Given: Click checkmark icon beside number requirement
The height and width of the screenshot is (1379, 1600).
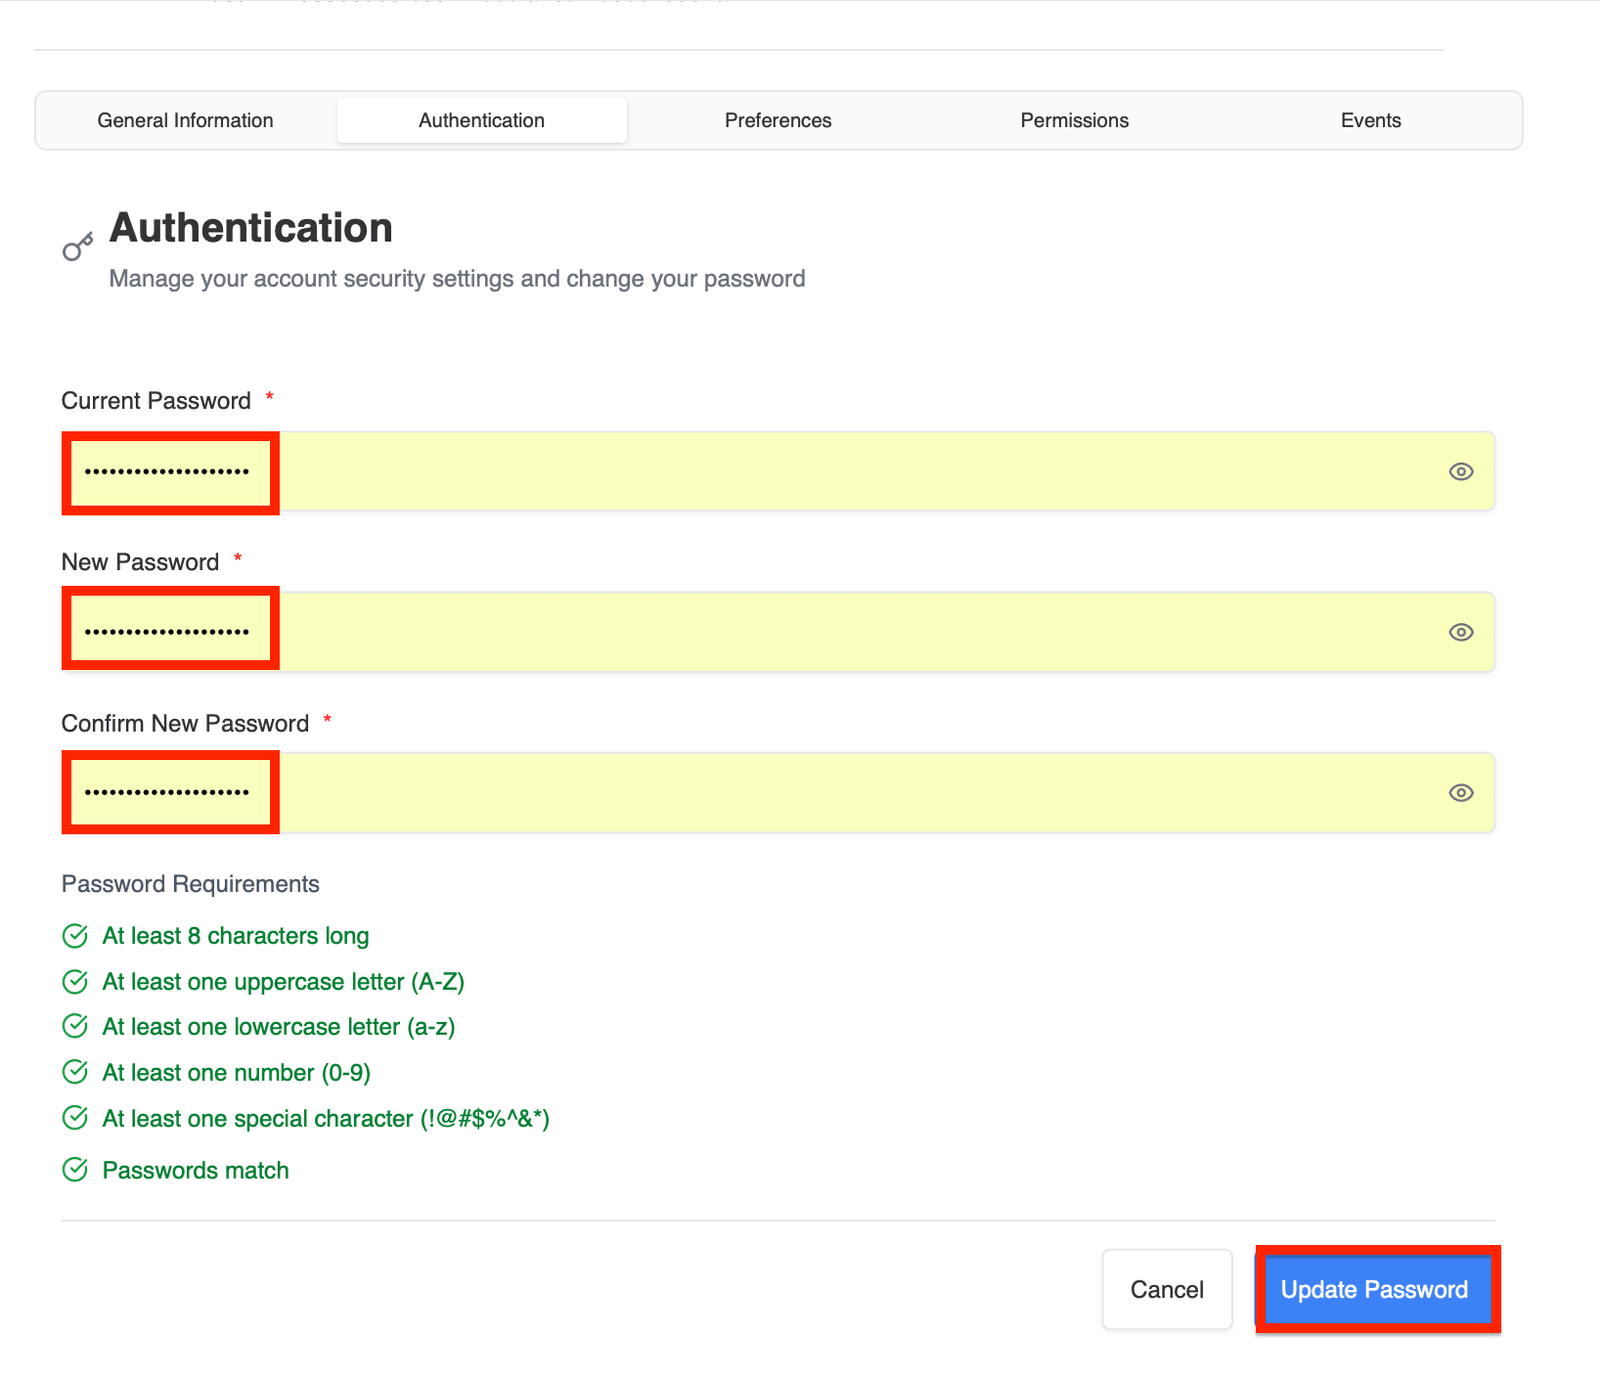Looking at the screenshot, I should pyautogui.click(x=75, y=1072).
